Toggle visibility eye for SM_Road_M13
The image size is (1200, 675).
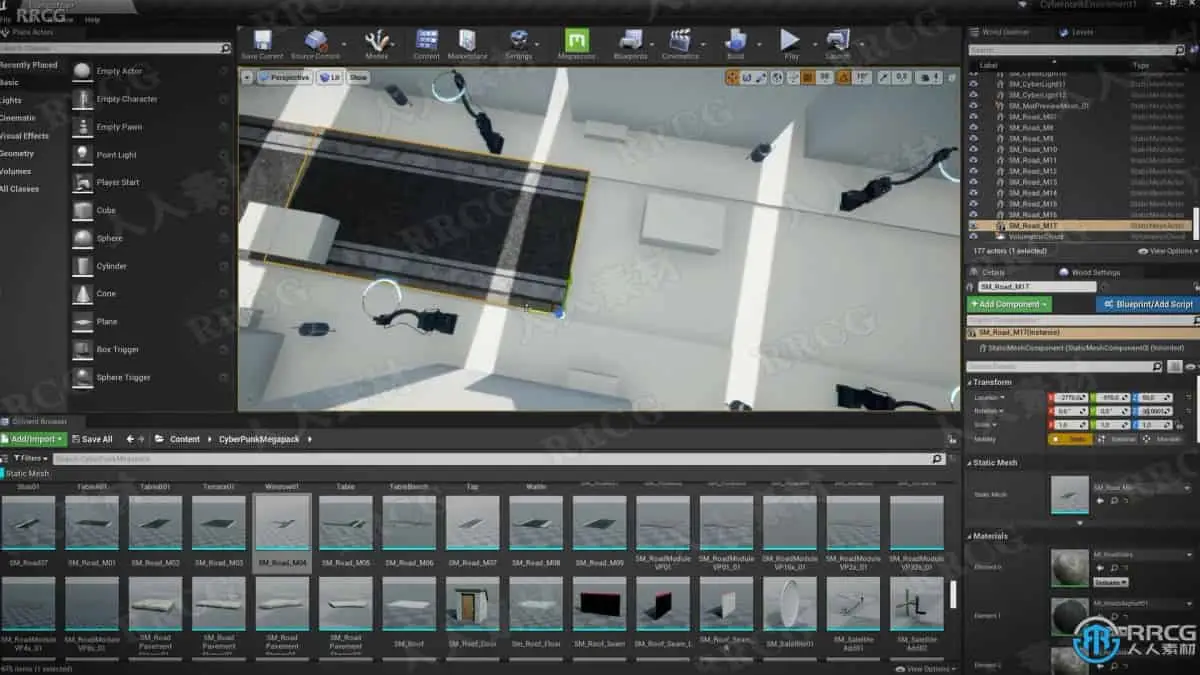pos(974,182)
